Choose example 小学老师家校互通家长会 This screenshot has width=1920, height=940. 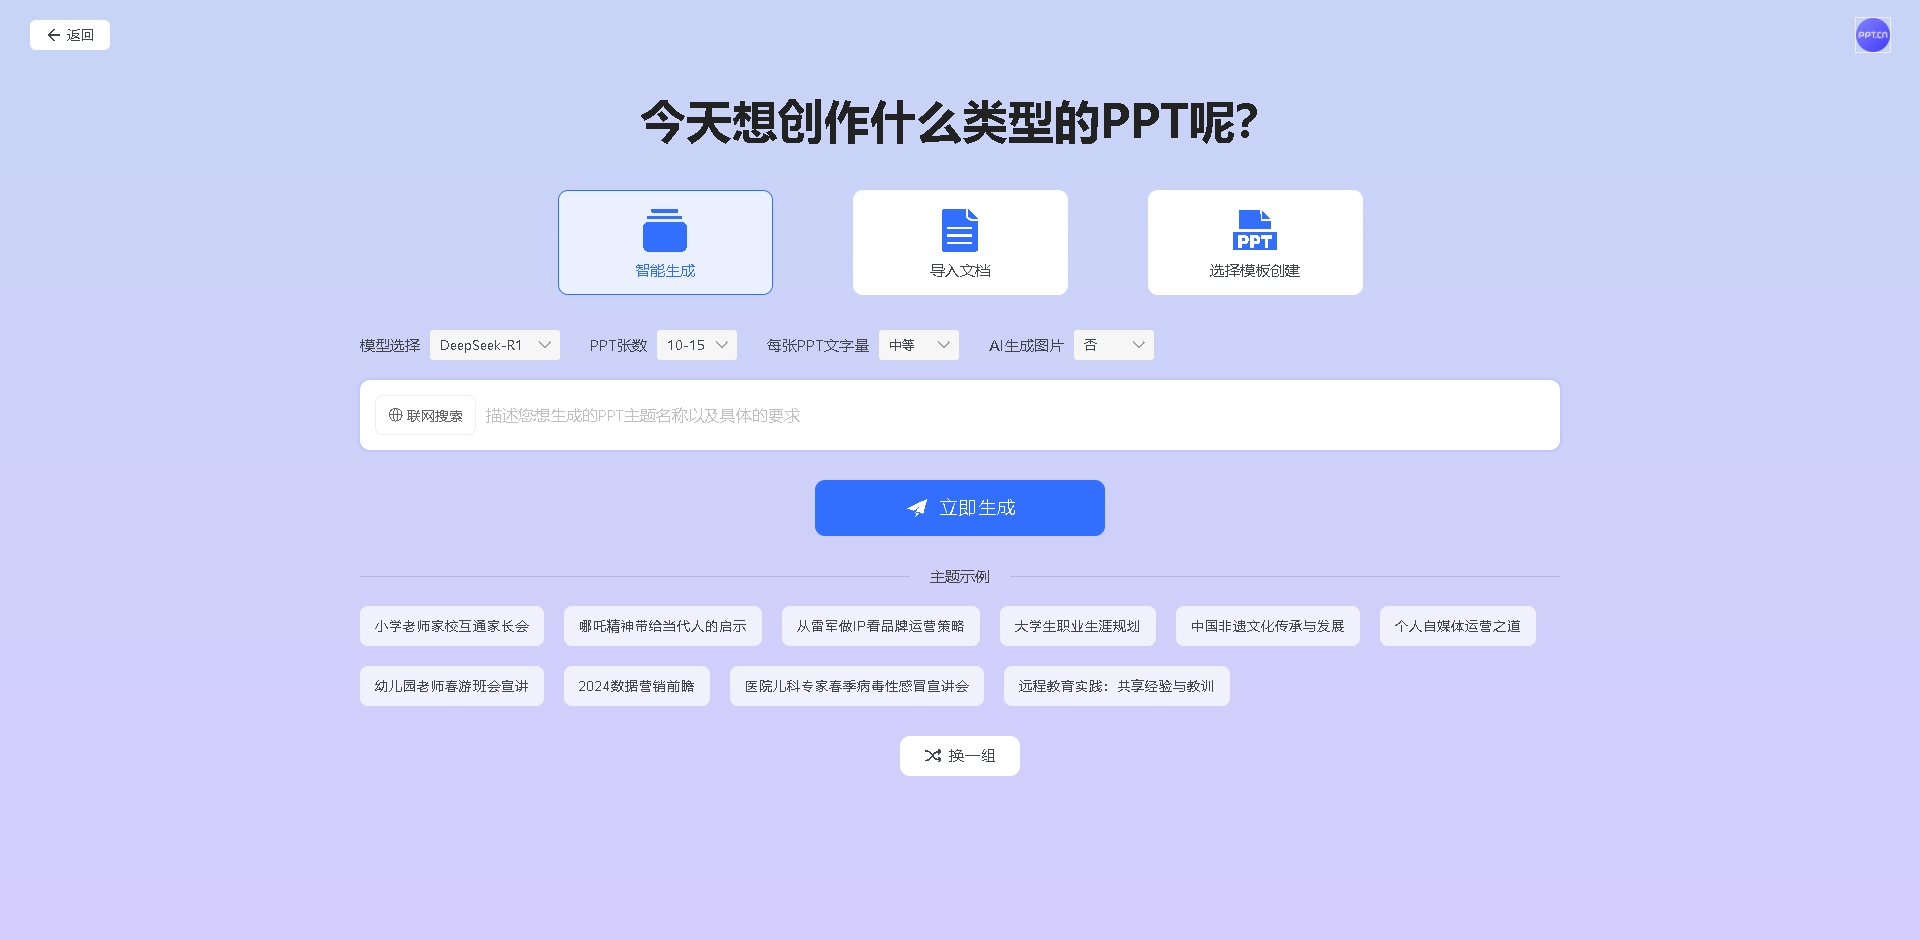(x=451, y=626)
